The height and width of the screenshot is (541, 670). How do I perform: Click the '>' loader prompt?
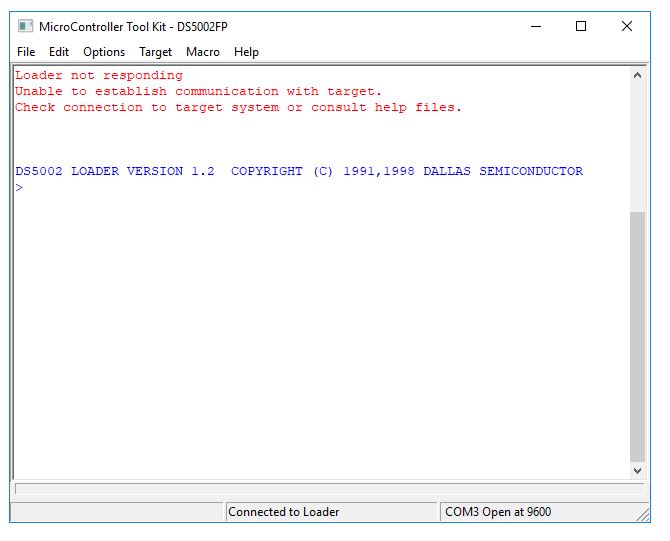click(19, 188)
